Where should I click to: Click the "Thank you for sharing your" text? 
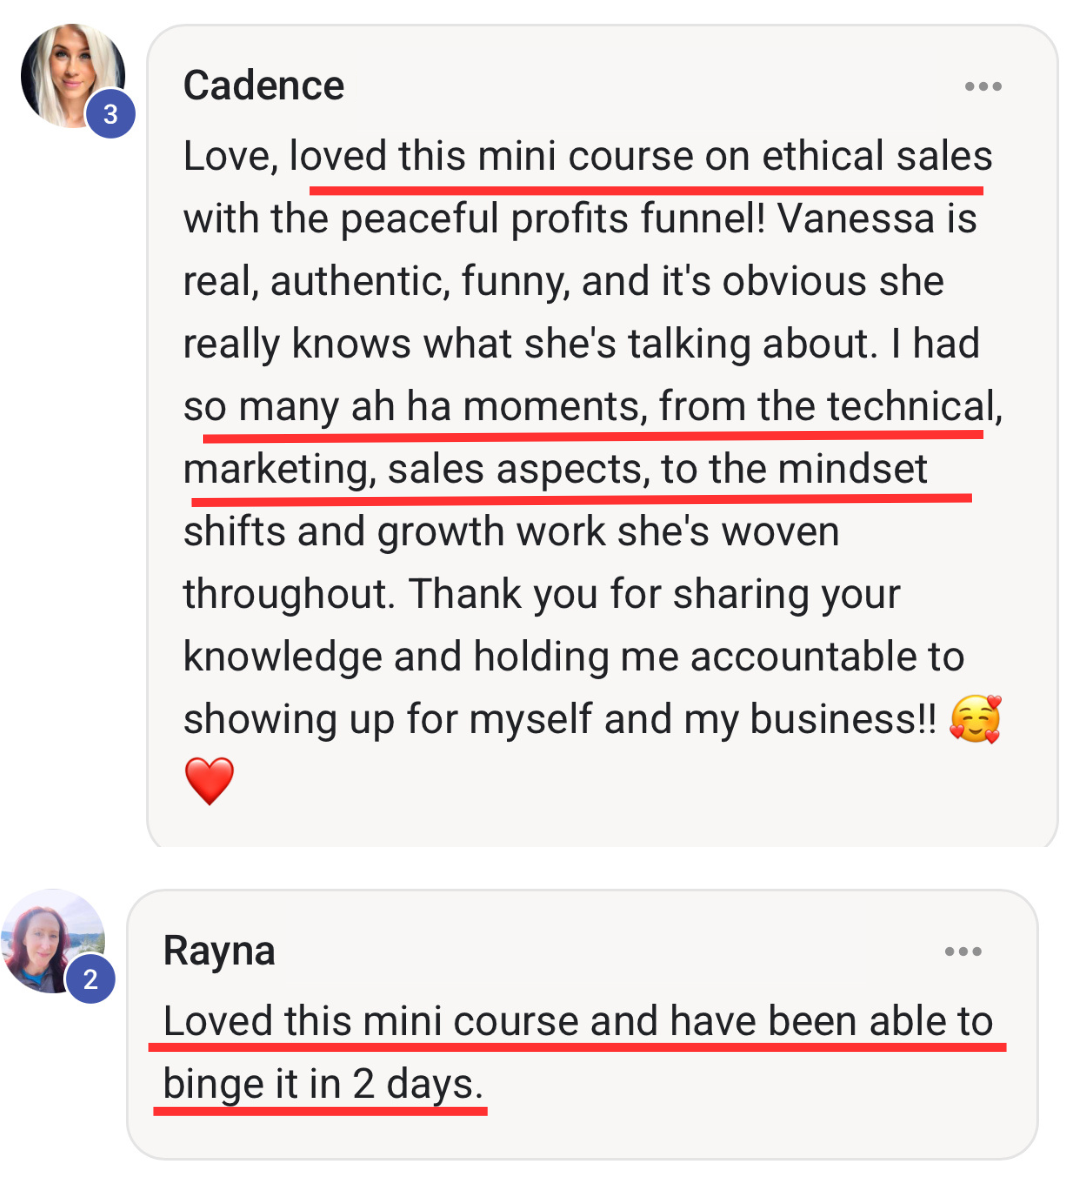(x=654, y=594)
